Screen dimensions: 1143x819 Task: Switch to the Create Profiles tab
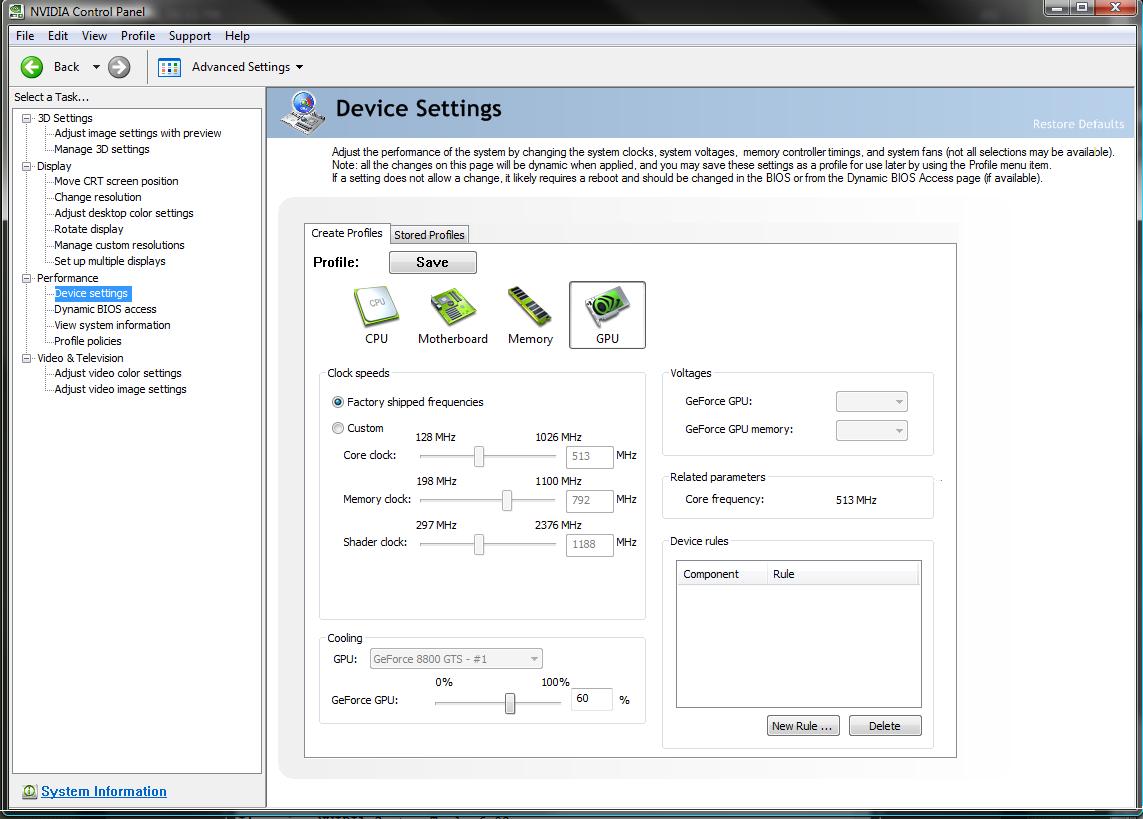point(347,233)
